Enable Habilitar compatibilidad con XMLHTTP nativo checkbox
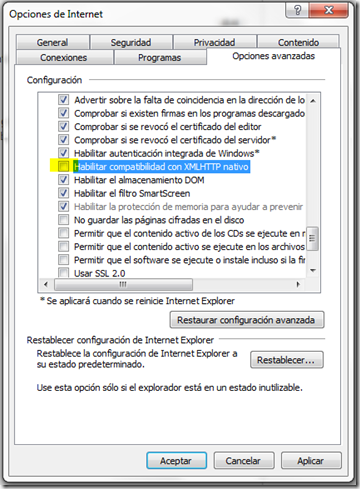 [63, 166]
